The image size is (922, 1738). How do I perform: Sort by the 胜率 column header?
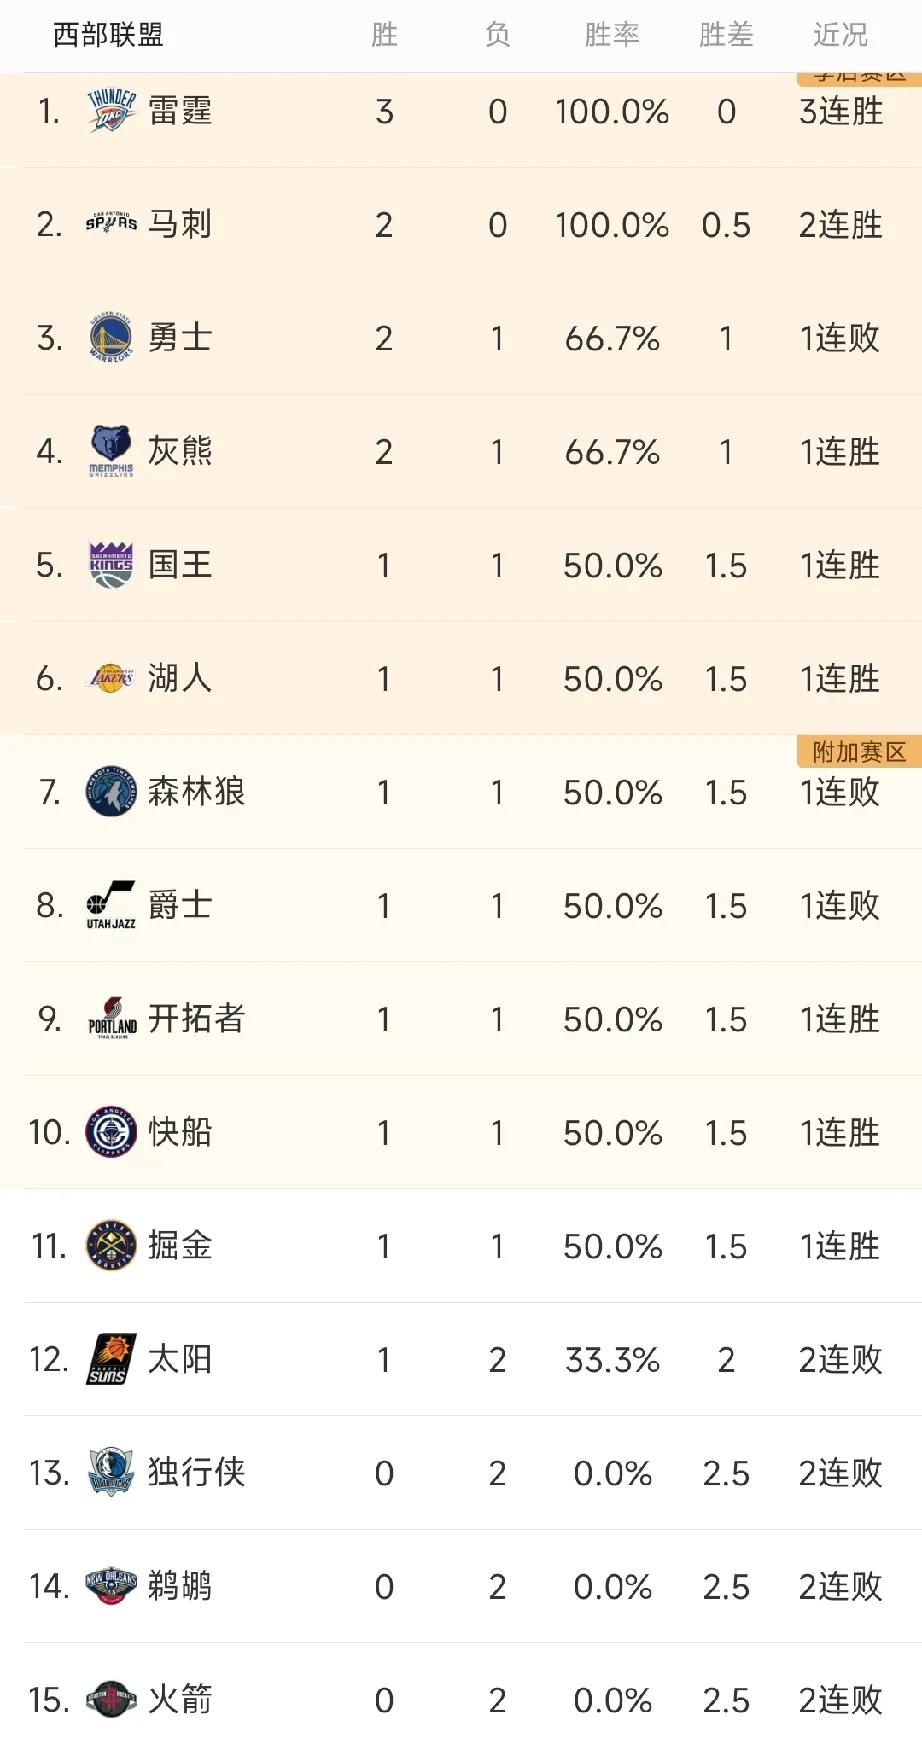[x=611, y=35]
